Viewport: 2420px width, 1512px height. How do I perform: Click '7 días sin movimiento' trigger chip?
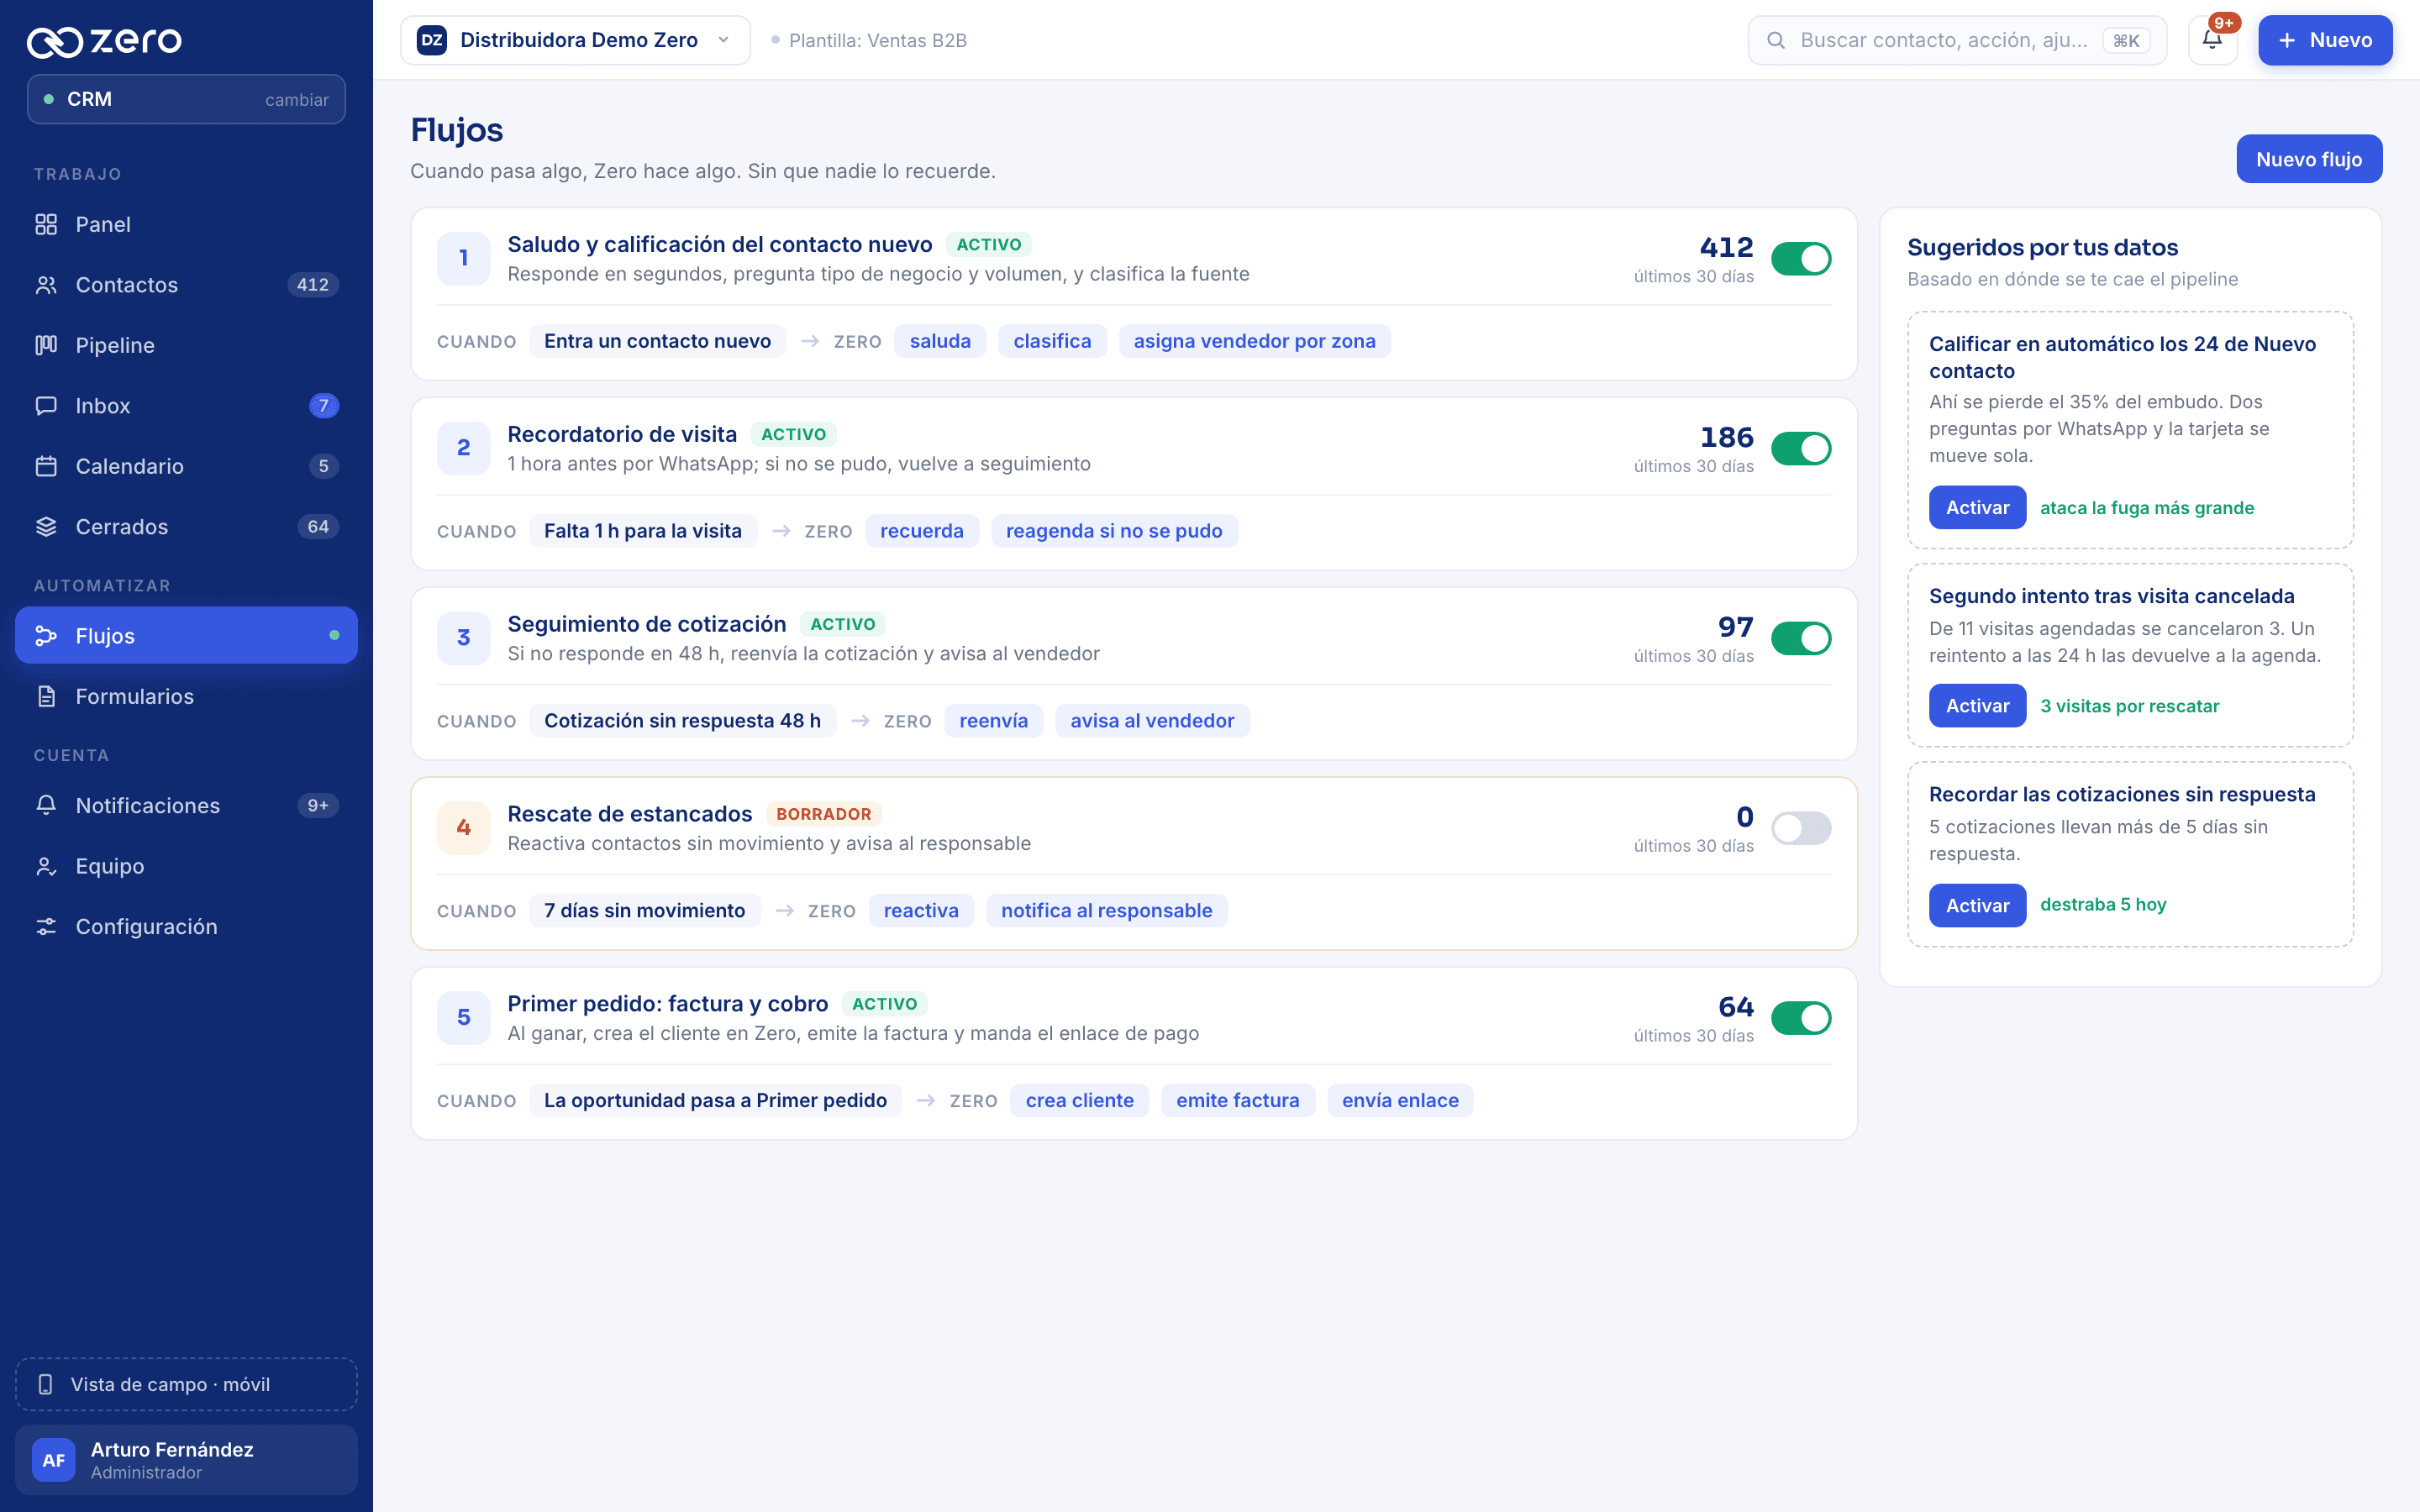[644, 911]
